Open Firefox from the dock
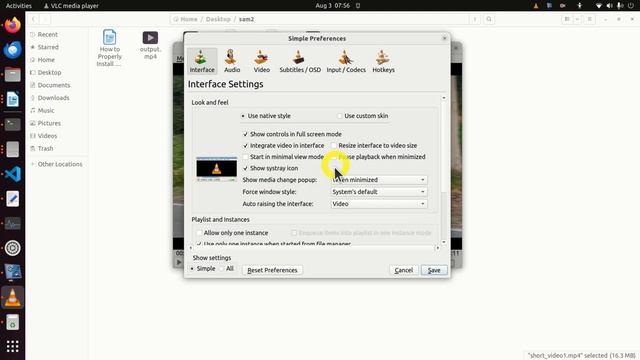640x360 pixels. [13, 25]
